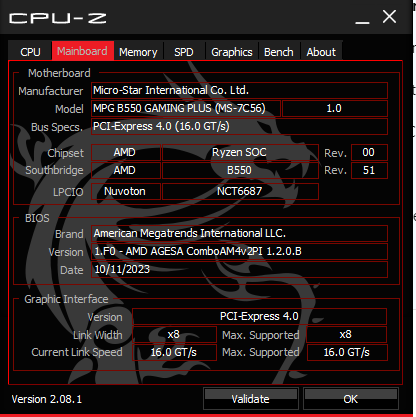This screenshot has height=417, width=416.
Task: Click the Model field MPG B550 GAMING PLUS
Action: (186, 108)
